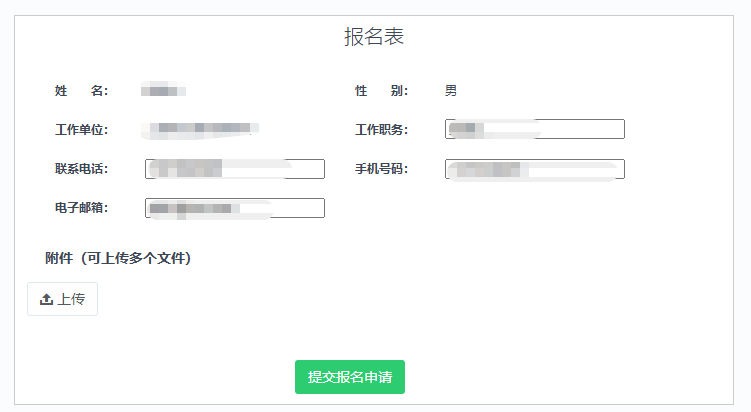The image size is (751, 412).
Task: Click the upload arrow icon
Action: (46, 299)
